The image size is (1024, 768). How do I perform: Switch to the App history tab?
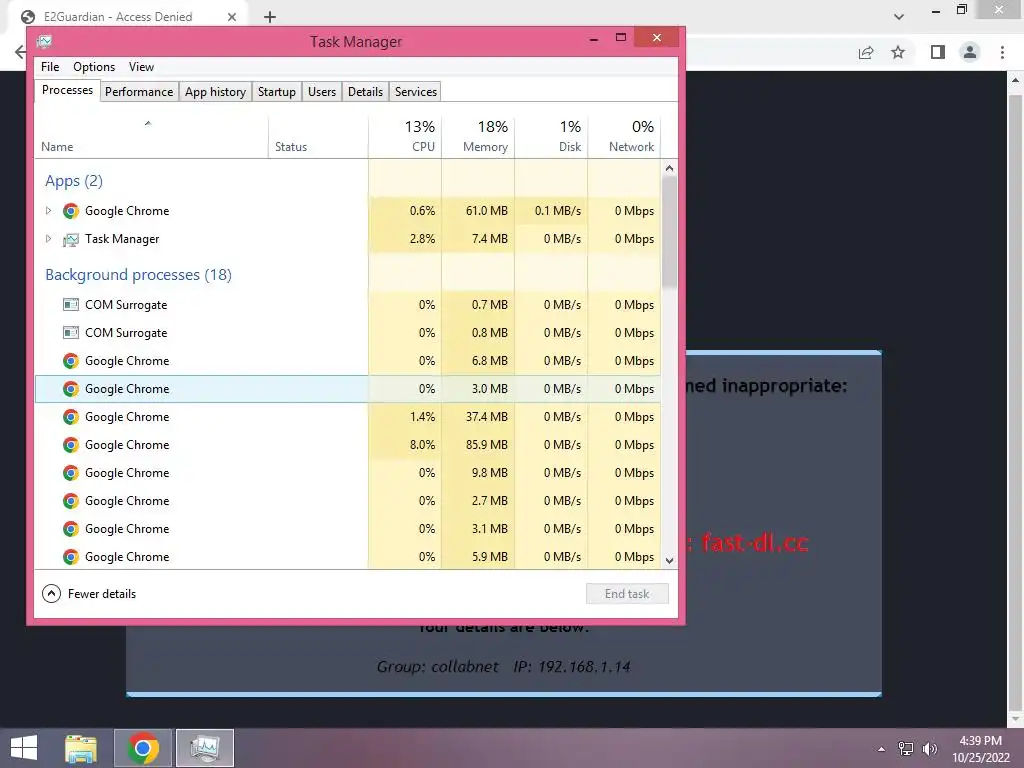216,92
